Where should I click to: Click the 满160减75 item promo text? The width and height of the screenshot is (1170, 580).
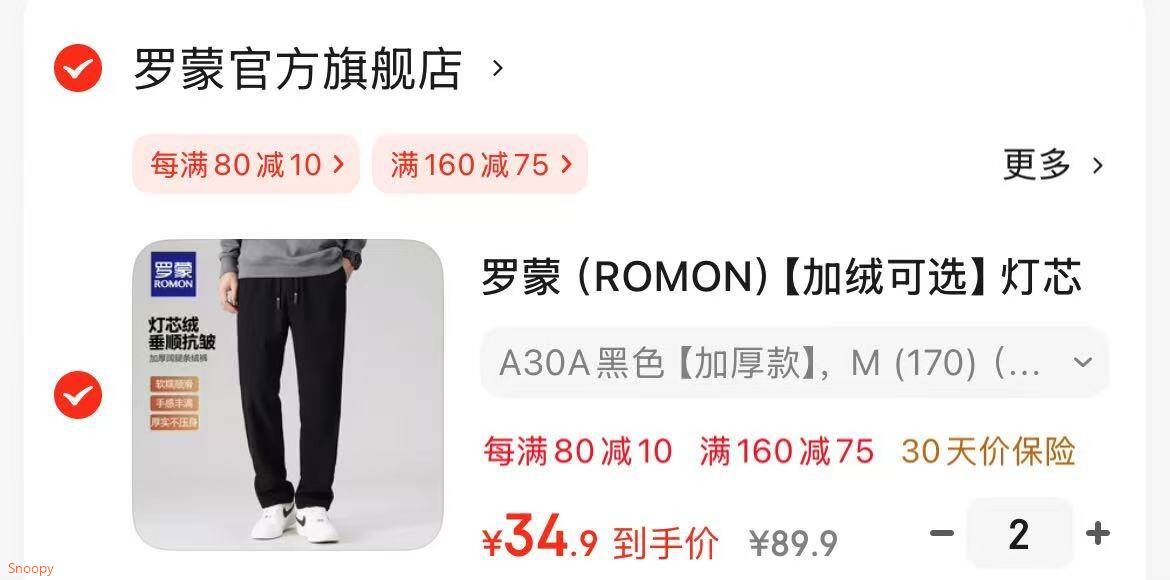tap(786, 452)
